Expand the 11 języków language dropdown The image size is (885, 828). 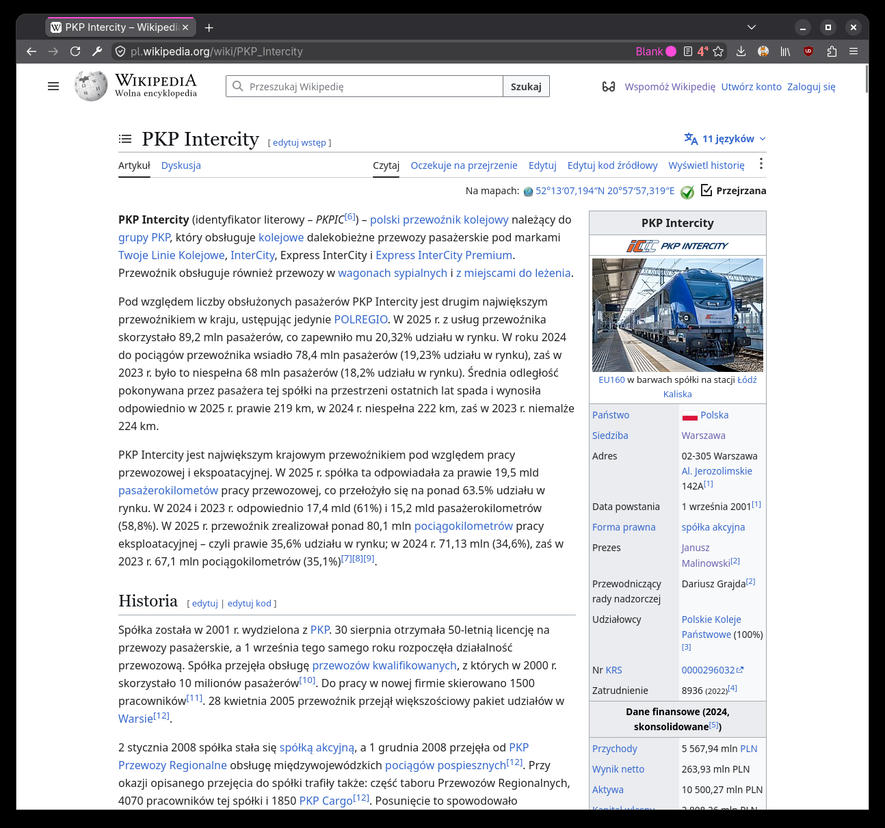tap(725, 139)
